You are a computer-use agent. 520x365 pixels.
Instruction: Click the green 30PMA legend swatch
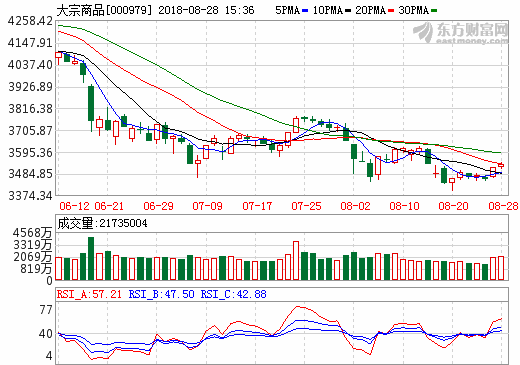(x=434, y=11)
